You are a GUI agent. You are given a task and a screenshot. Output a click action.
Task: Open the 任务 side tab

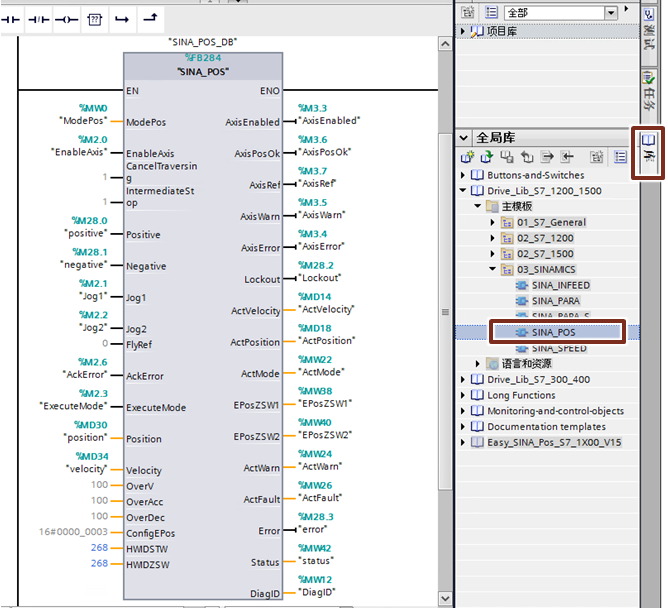point(648,91)
